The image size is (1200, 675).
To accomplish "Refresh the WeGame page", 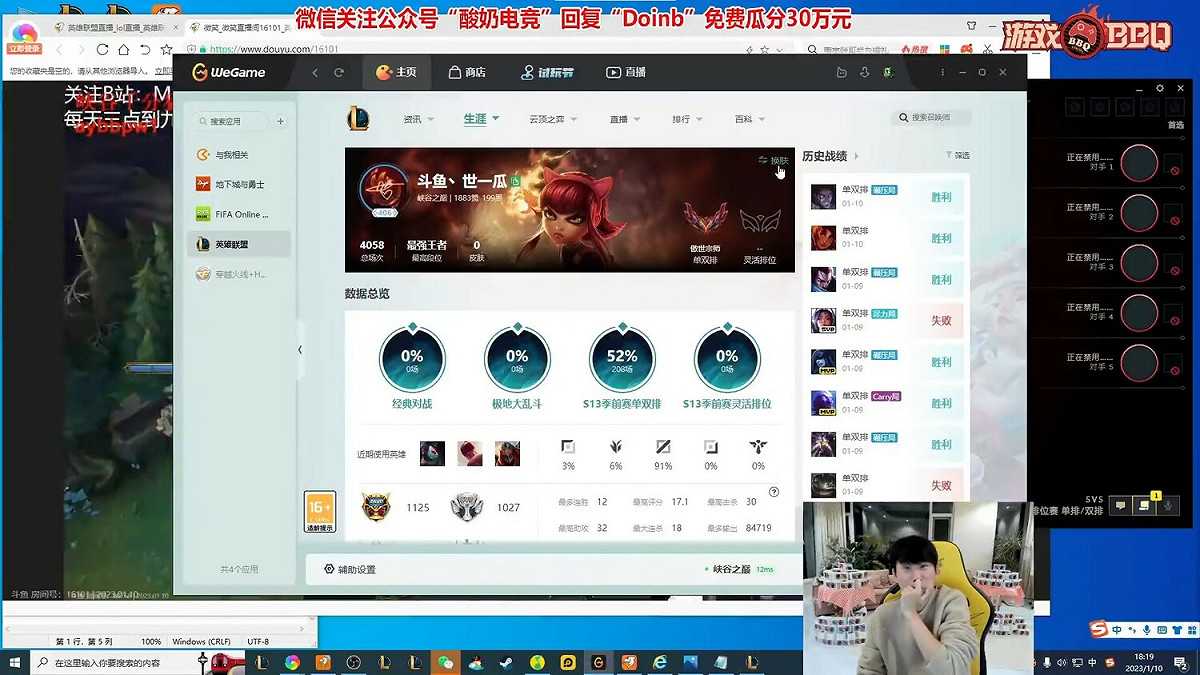I will [x=339, y=72].
